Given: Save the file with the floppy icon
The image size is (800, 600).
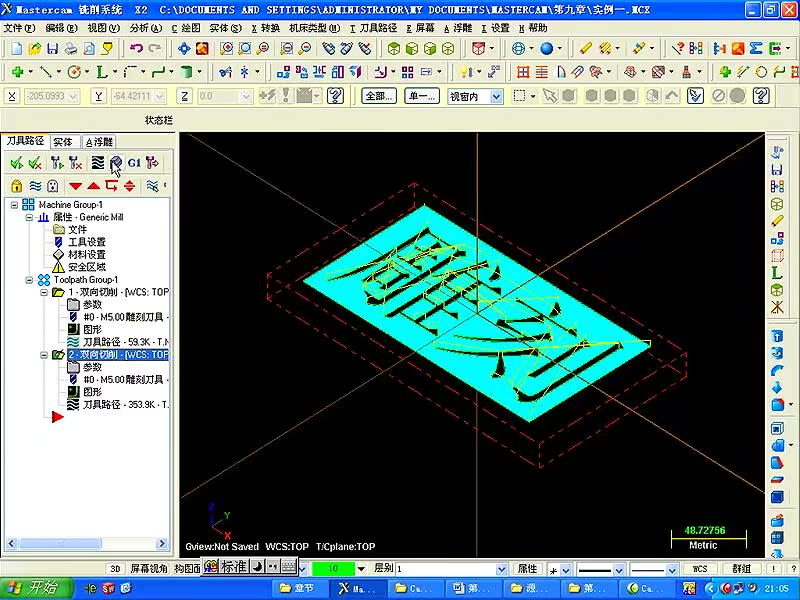Looking at the screenshot, I should coord(53,48).
